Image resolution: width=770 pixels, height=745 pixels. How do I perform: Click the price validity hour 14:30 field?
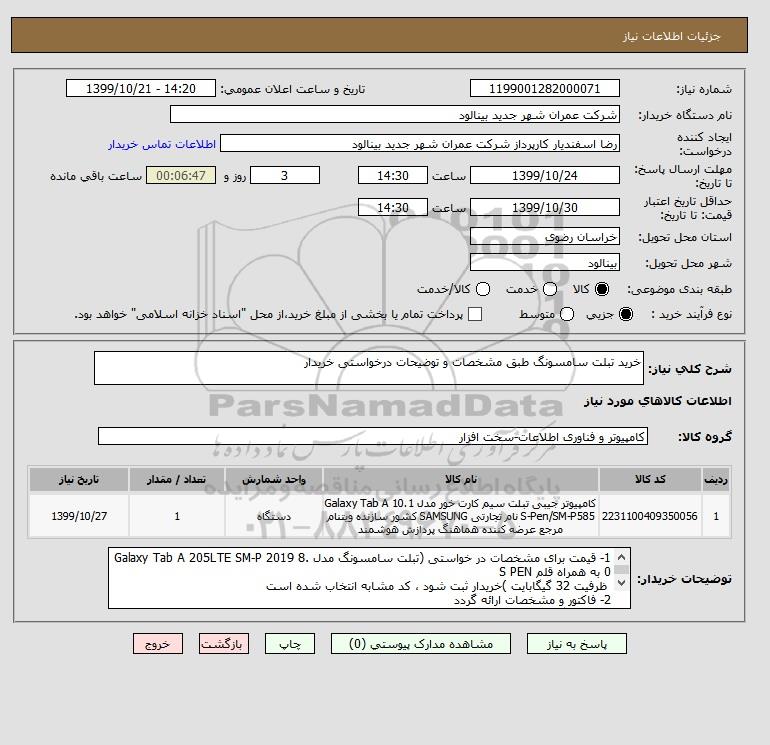pyautogui.click(x=393, y=208)
